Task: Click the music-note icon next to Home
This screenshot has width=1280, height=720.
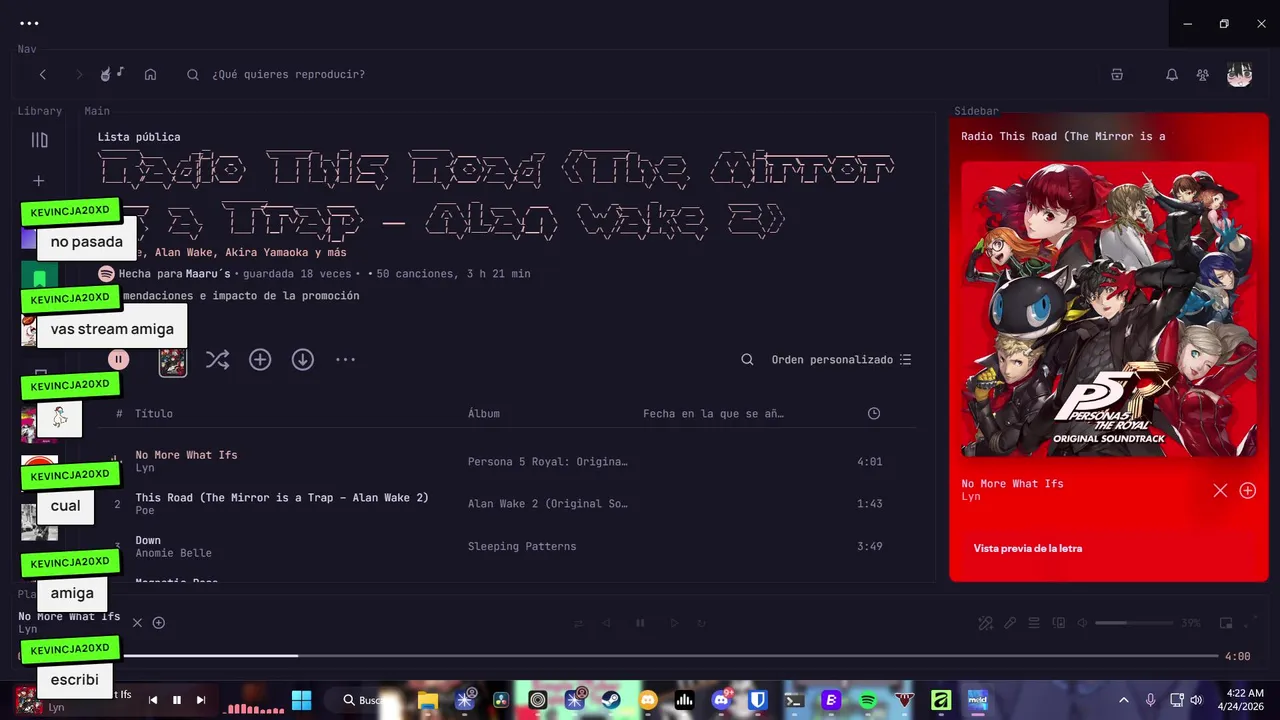Action: [x=112, y=74]
